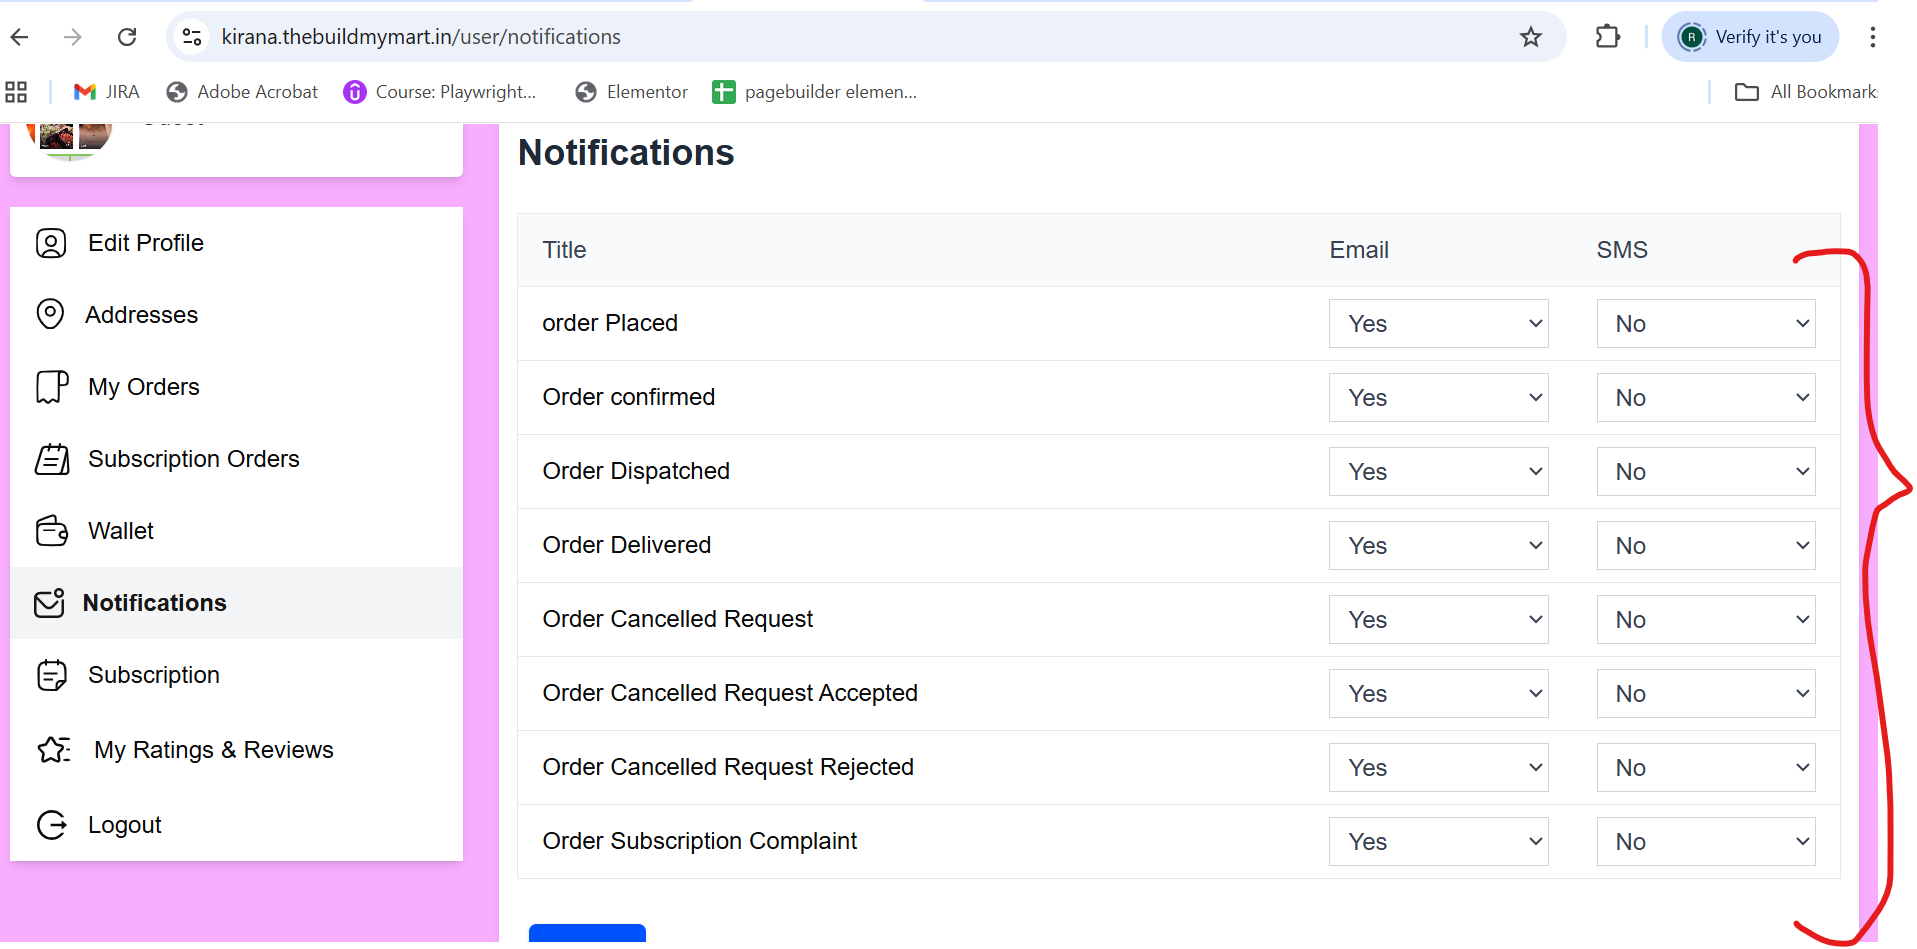The image size is (1917, 949).
Task: Open the browser extensions puzzle icon
Action: pyautogui.click(x=1608, y=37)
